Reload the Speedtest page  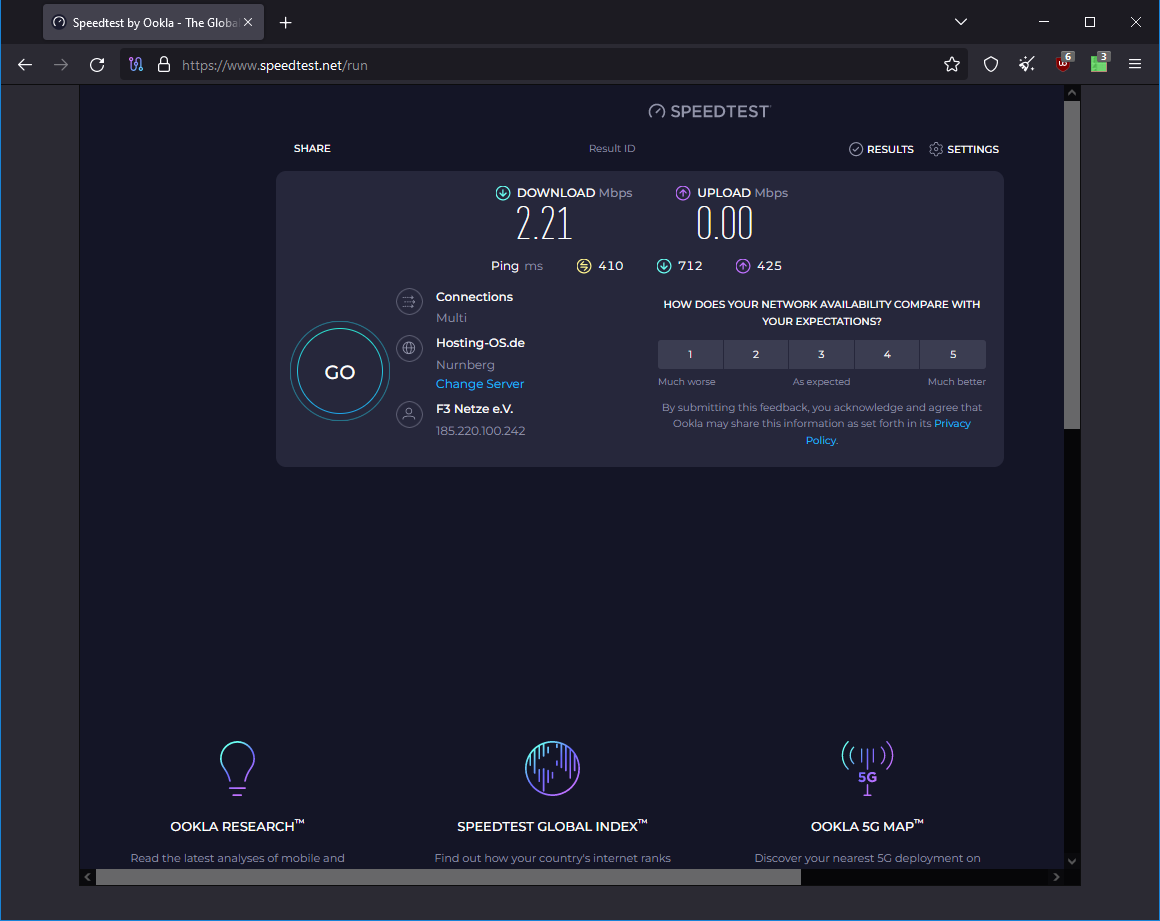(97, 65)
